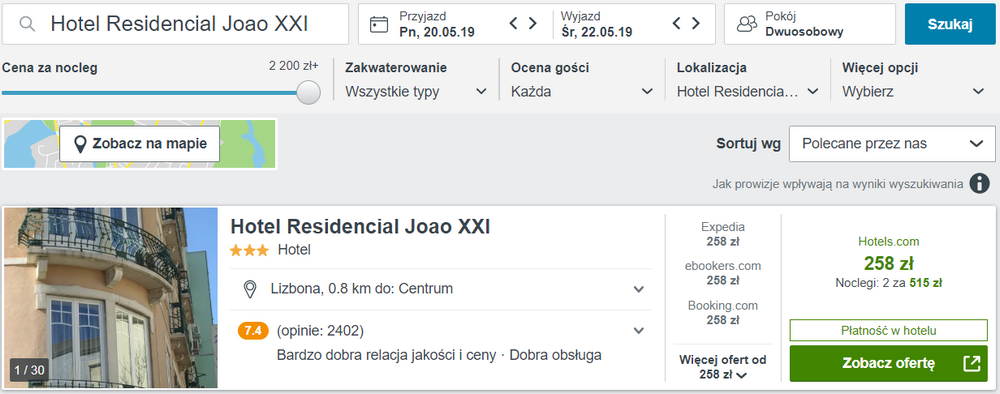Click the Hotels.com 258 zł price
1000x394 pixels.
coord(888,263)
